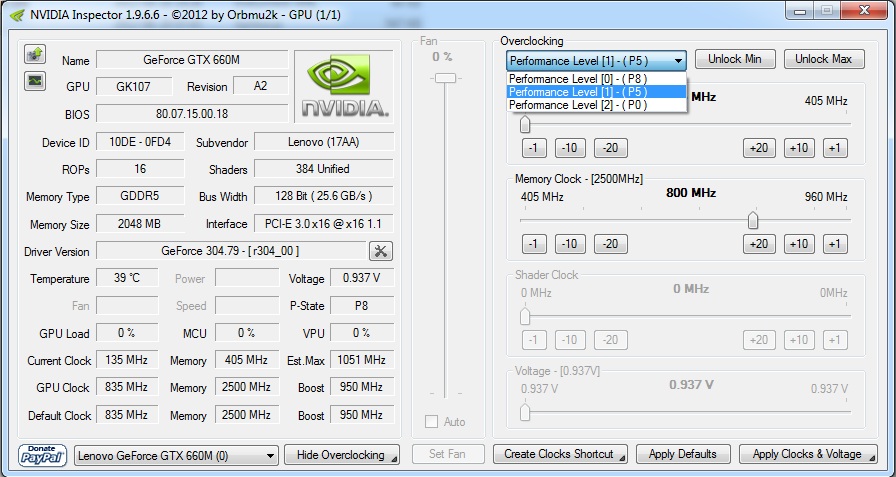The width and height of the screenshot is (896, 477).
Task: Expand Create Clocks Shortcut menu arrow
Action: click(x=621, y=458)
